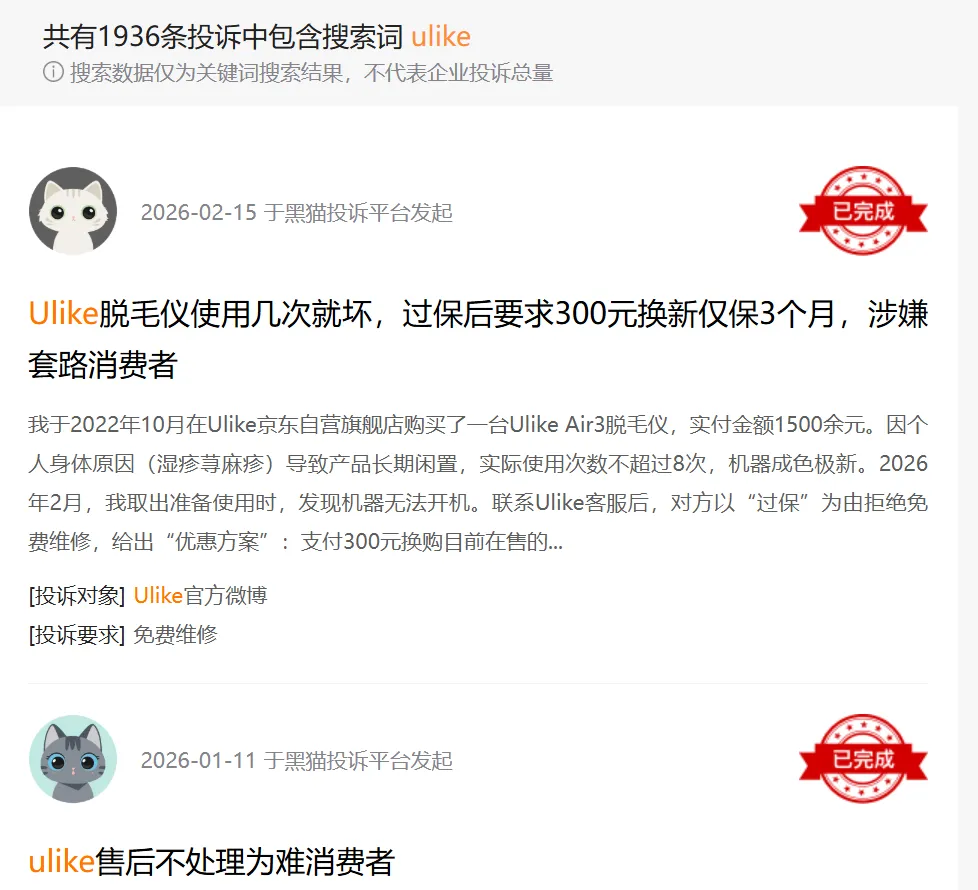The height and width of the screenshot is (890, 978).
Task: Click the [投诉对象] label
Action: pyautogui.click(x=77, y=596)
